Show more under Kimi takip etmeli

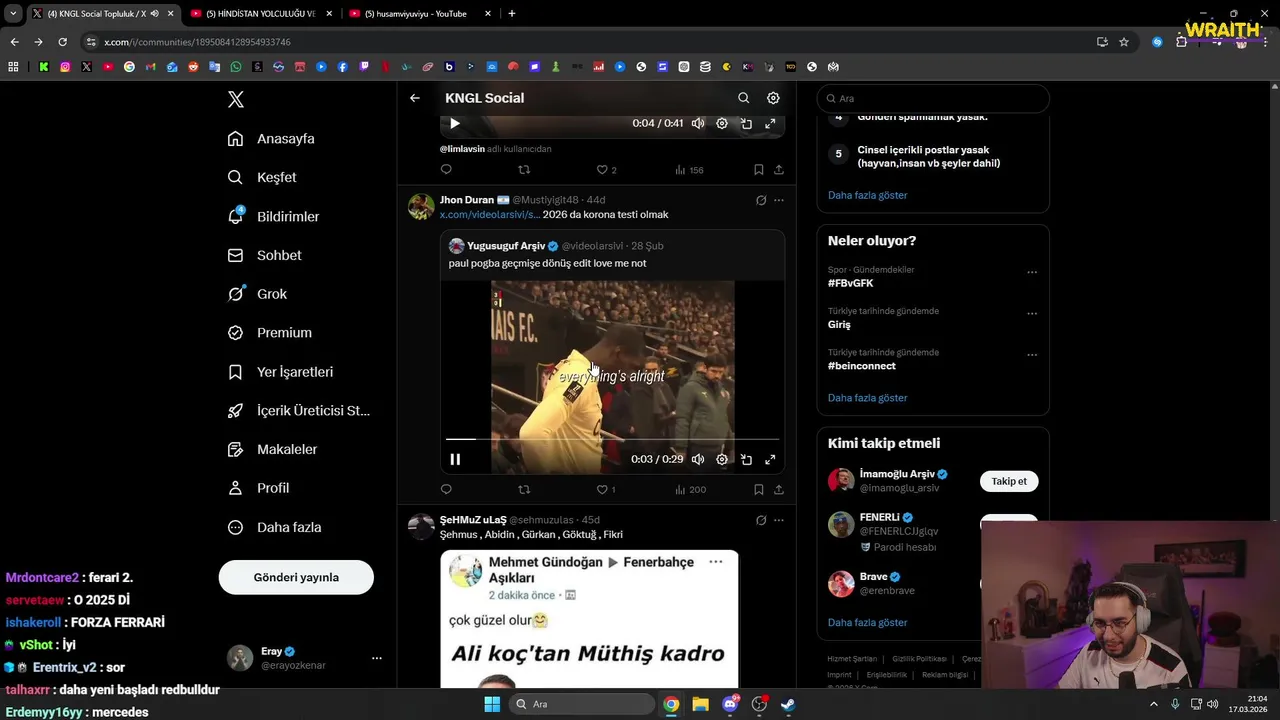pyautogui.click(x=867, y=622)
